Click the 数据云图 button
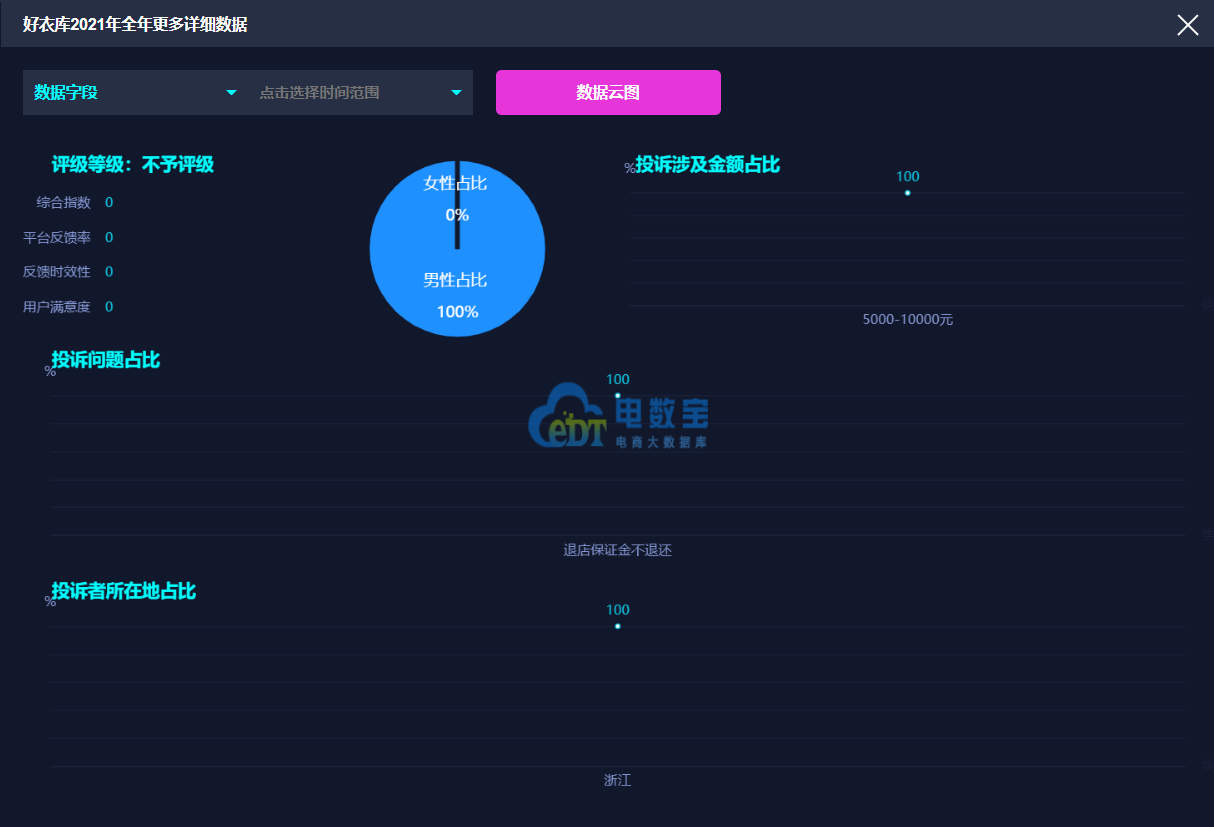Viewport: 1214px width, 827px height. [608, 92]
